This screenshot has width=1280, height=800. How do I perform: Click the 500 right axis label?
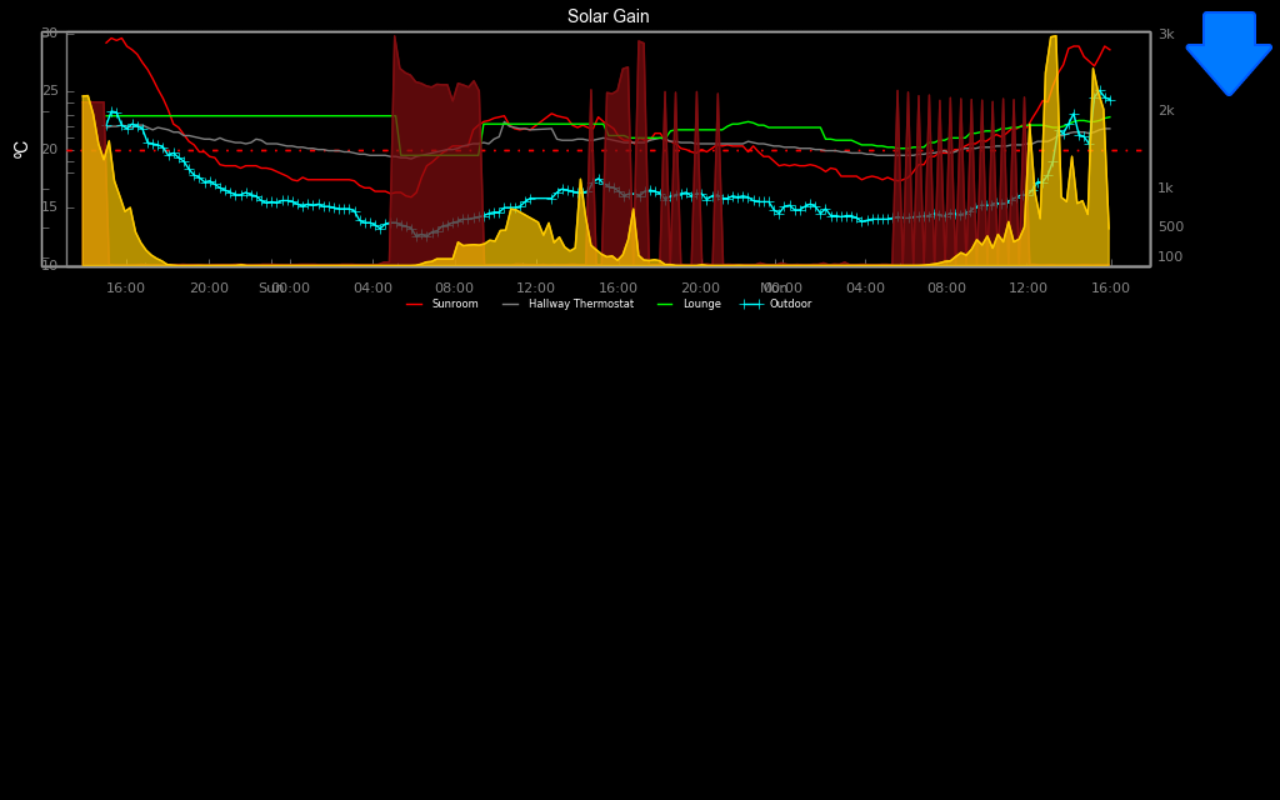pyautogui.click(x=1171, y=226)
